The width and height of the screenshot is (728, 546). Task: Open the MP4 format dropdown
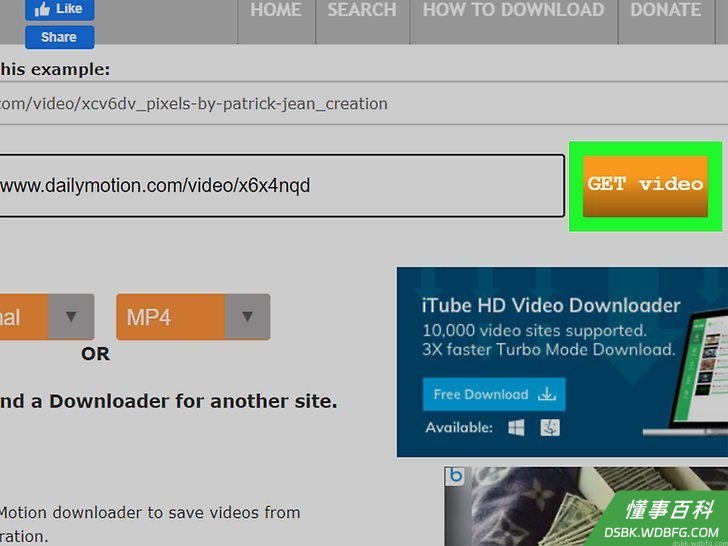[x=193, y=317]
